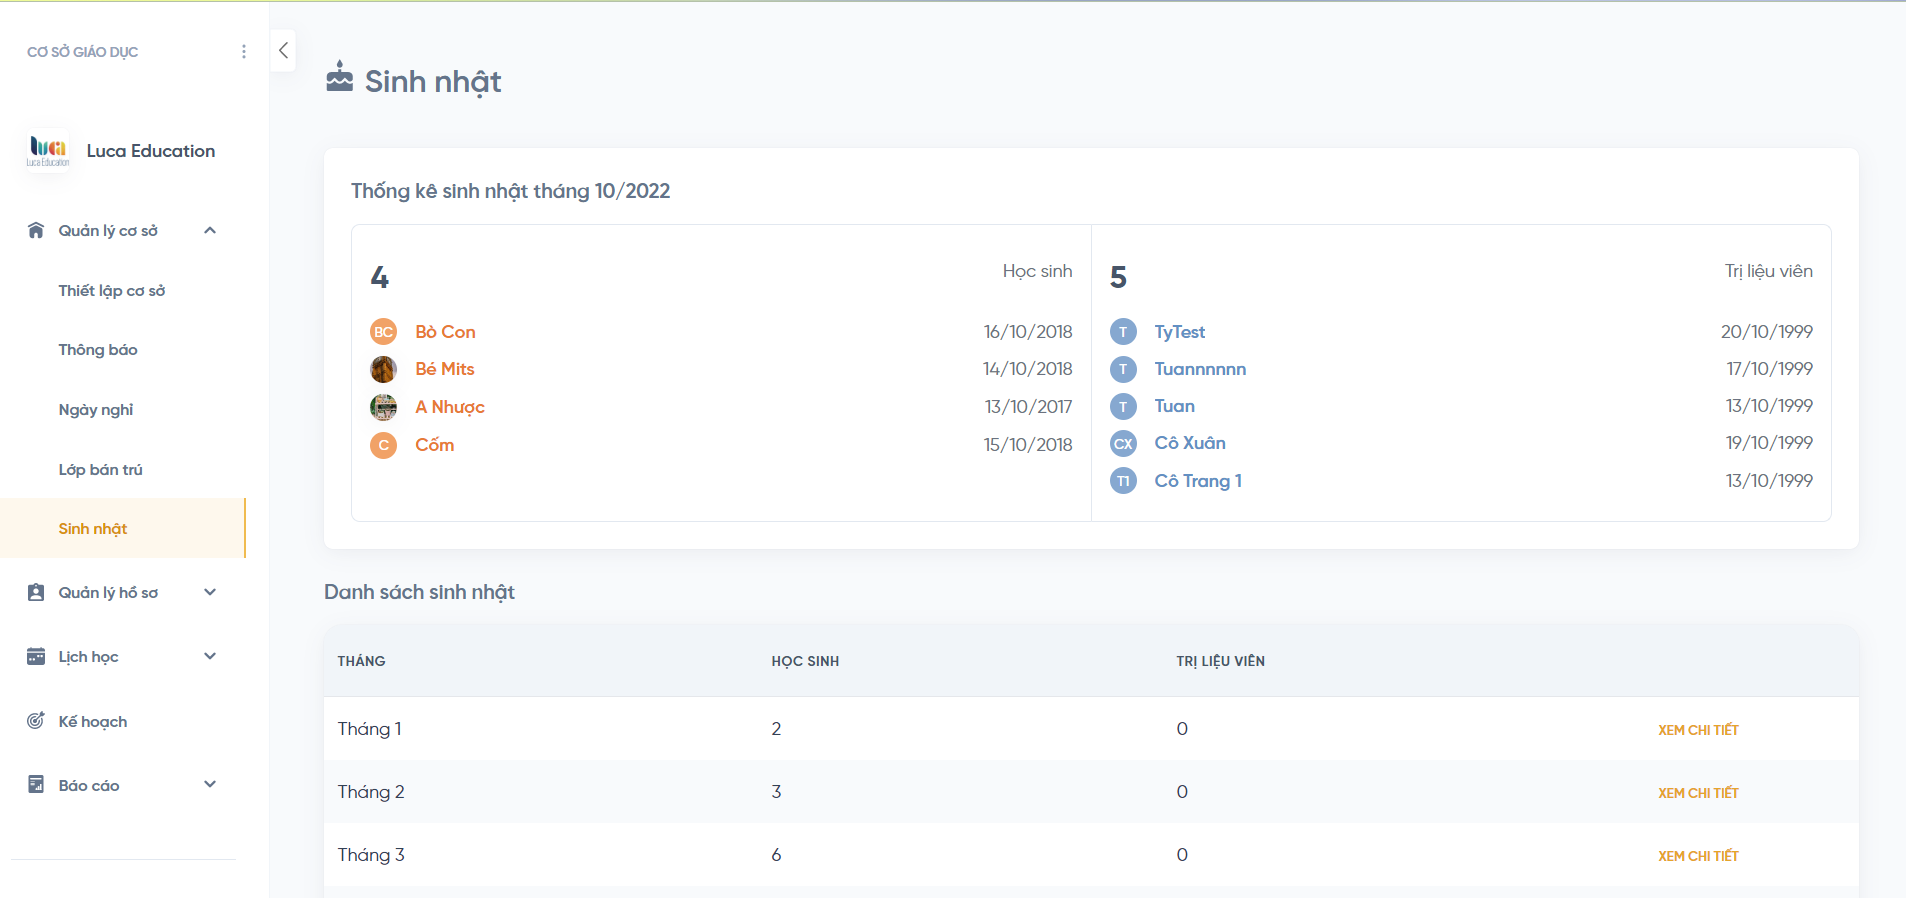1906x898 pixels.
Task: Click Bò Con's BC avatar
Action: coord(383,332)
